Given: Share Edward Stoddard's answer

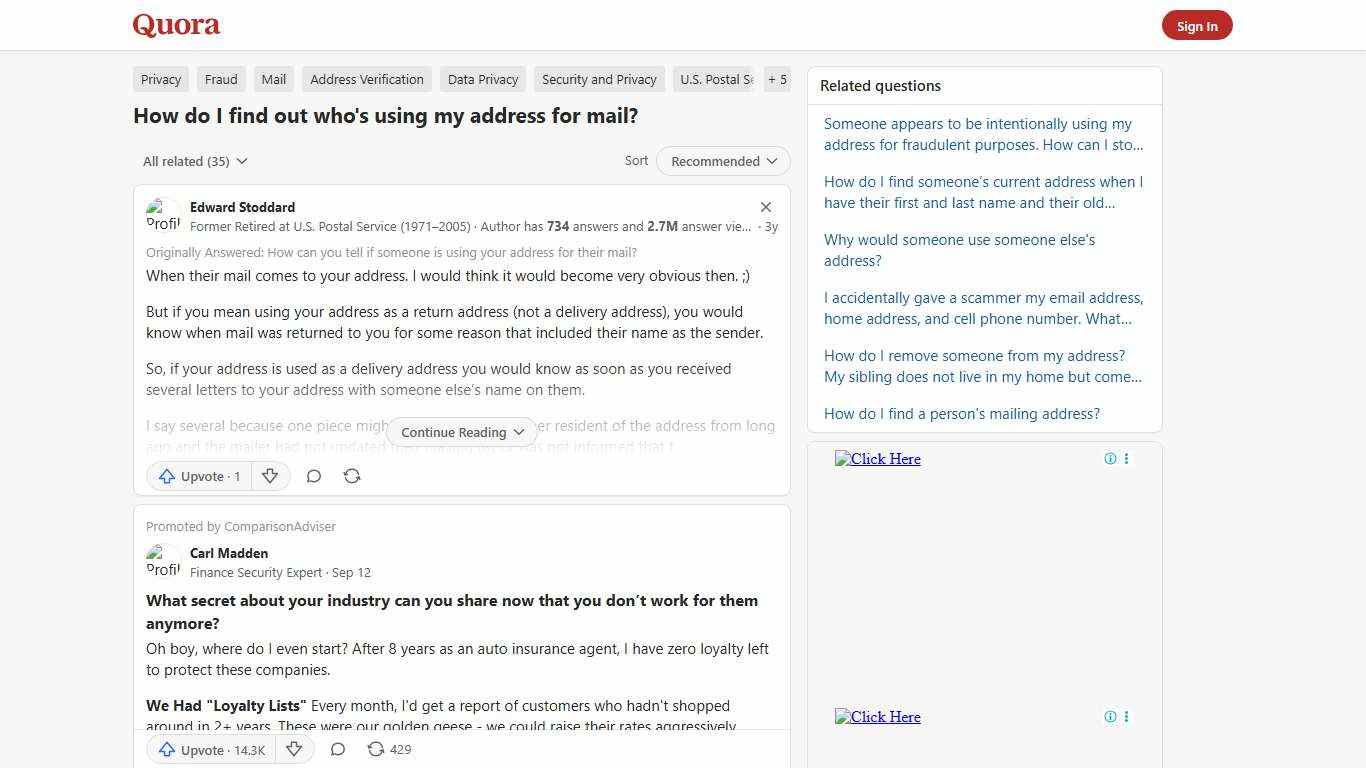Looking at the screenshot, I should pyautogui.click(x=351, y=476).
